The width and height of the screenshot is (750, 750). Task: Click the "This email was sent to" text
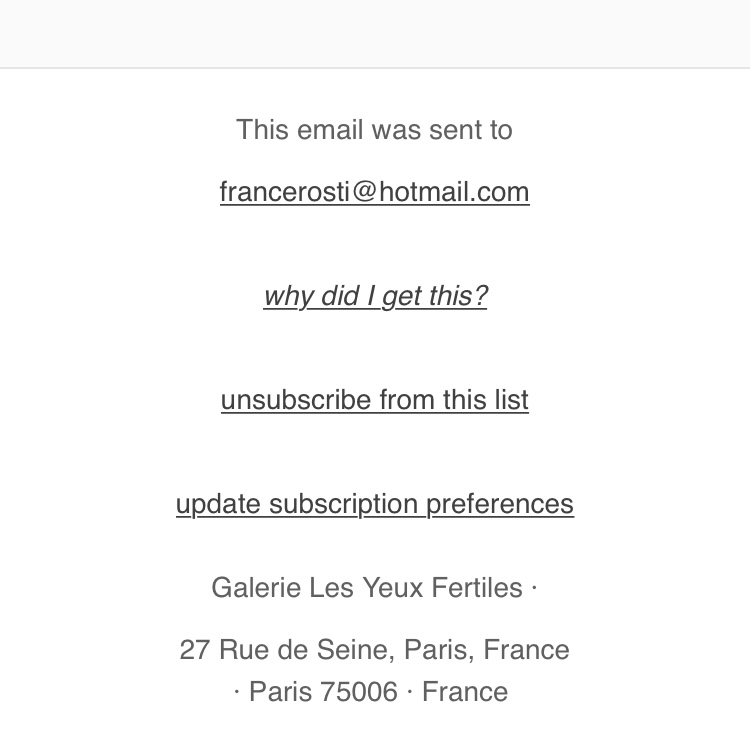(x=374, y=130)
